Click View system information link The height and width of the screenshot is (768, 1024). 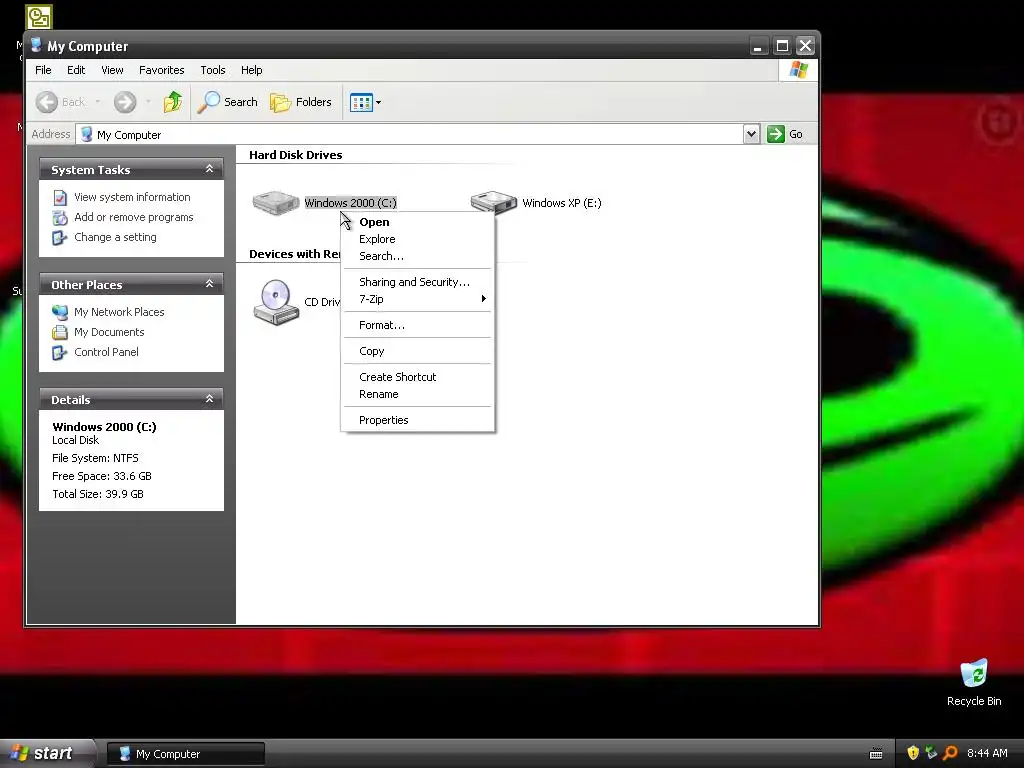[132, 197]
